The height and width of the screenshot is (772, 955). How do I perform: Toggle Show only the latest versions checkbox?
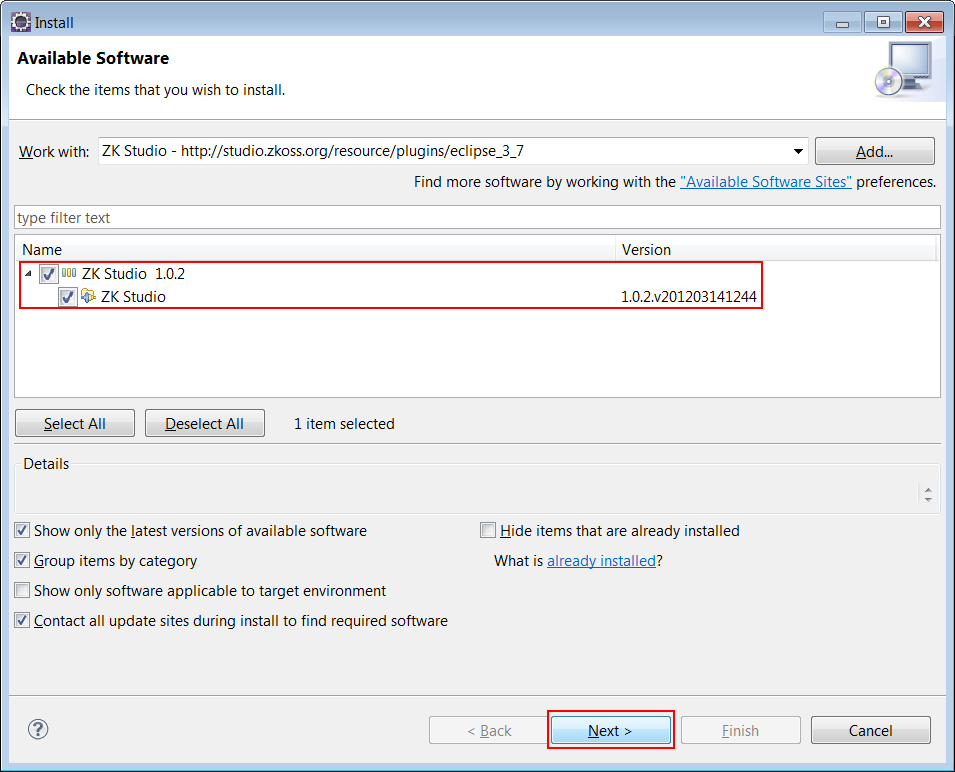22,530
